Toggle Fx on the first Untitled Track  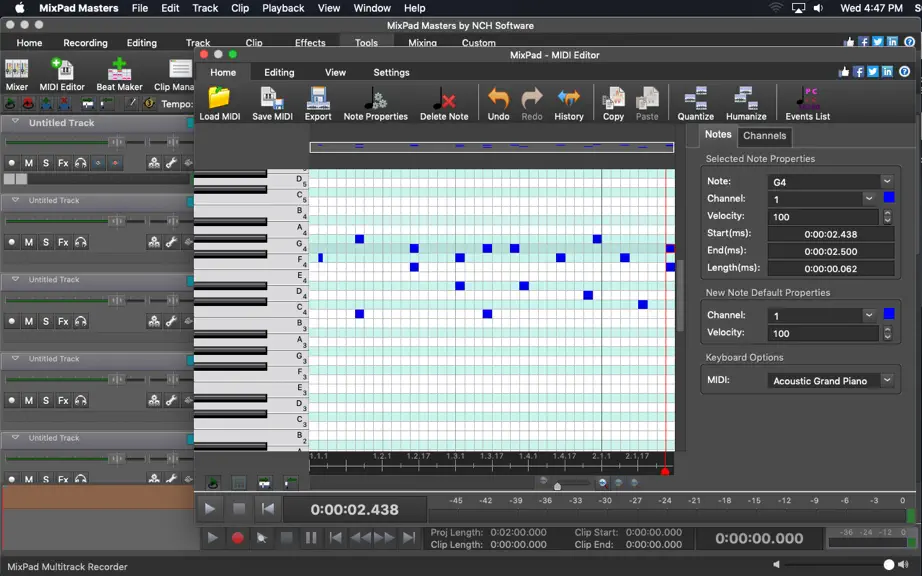[63, 163]
